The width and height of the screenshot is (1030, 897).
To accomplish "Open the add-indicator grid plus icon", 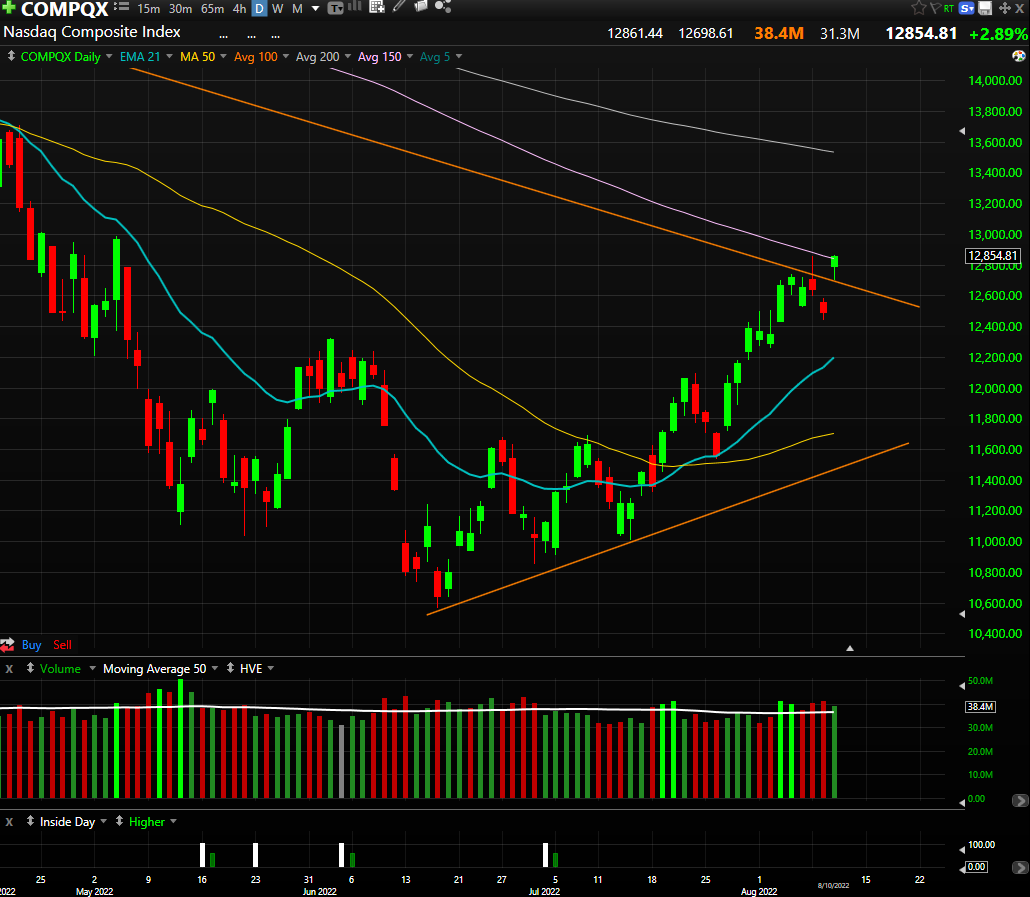I will point(377,7).
